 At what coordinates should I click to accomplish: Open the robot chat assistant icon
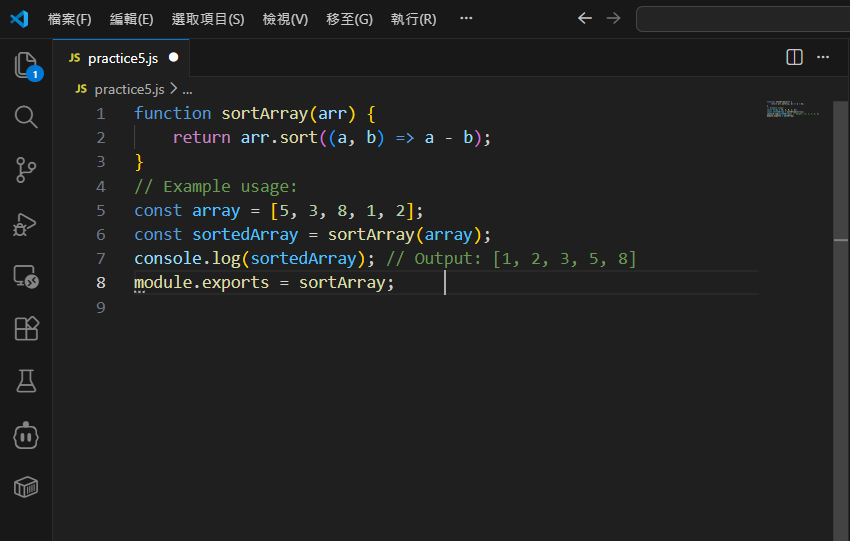click(x=26, y=435)
